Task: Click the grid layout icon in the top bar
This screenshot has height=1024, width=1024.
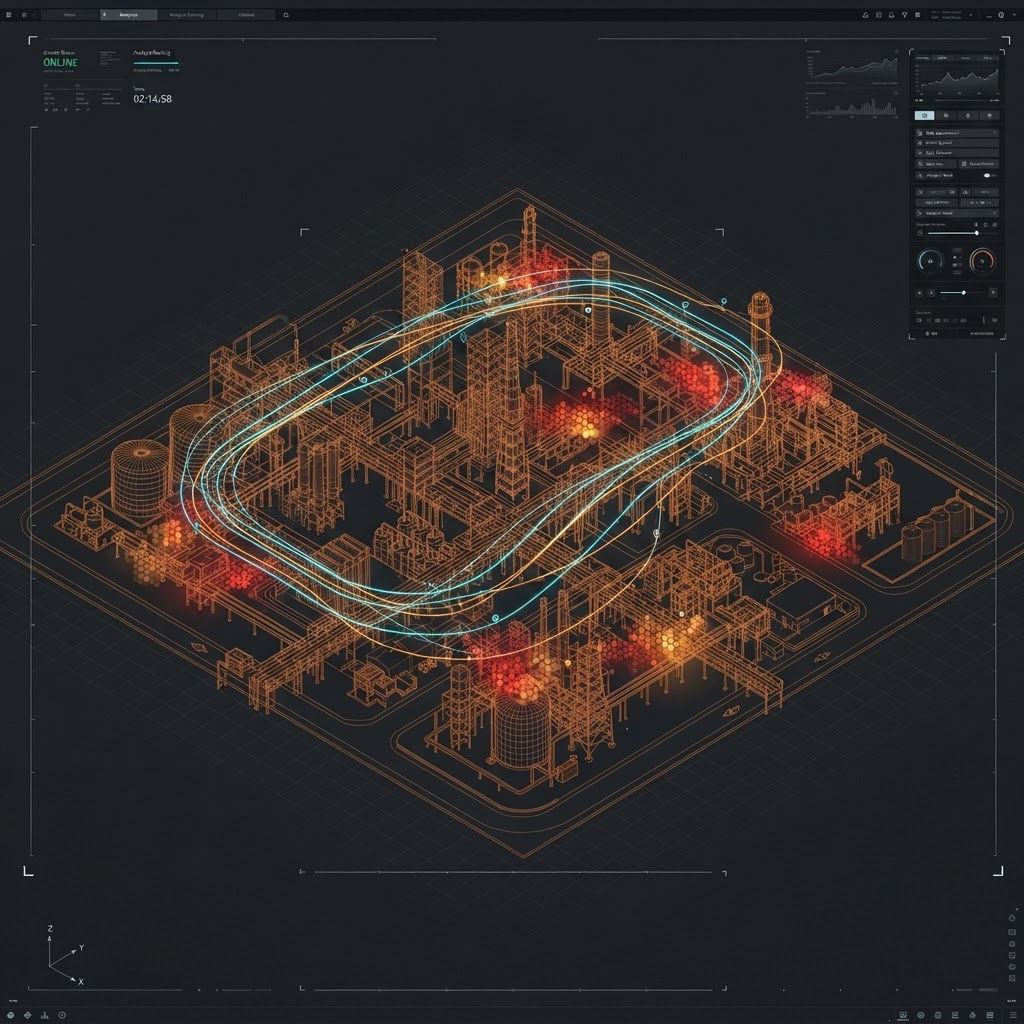Action: pyautogui.click(x=918, y=14)
